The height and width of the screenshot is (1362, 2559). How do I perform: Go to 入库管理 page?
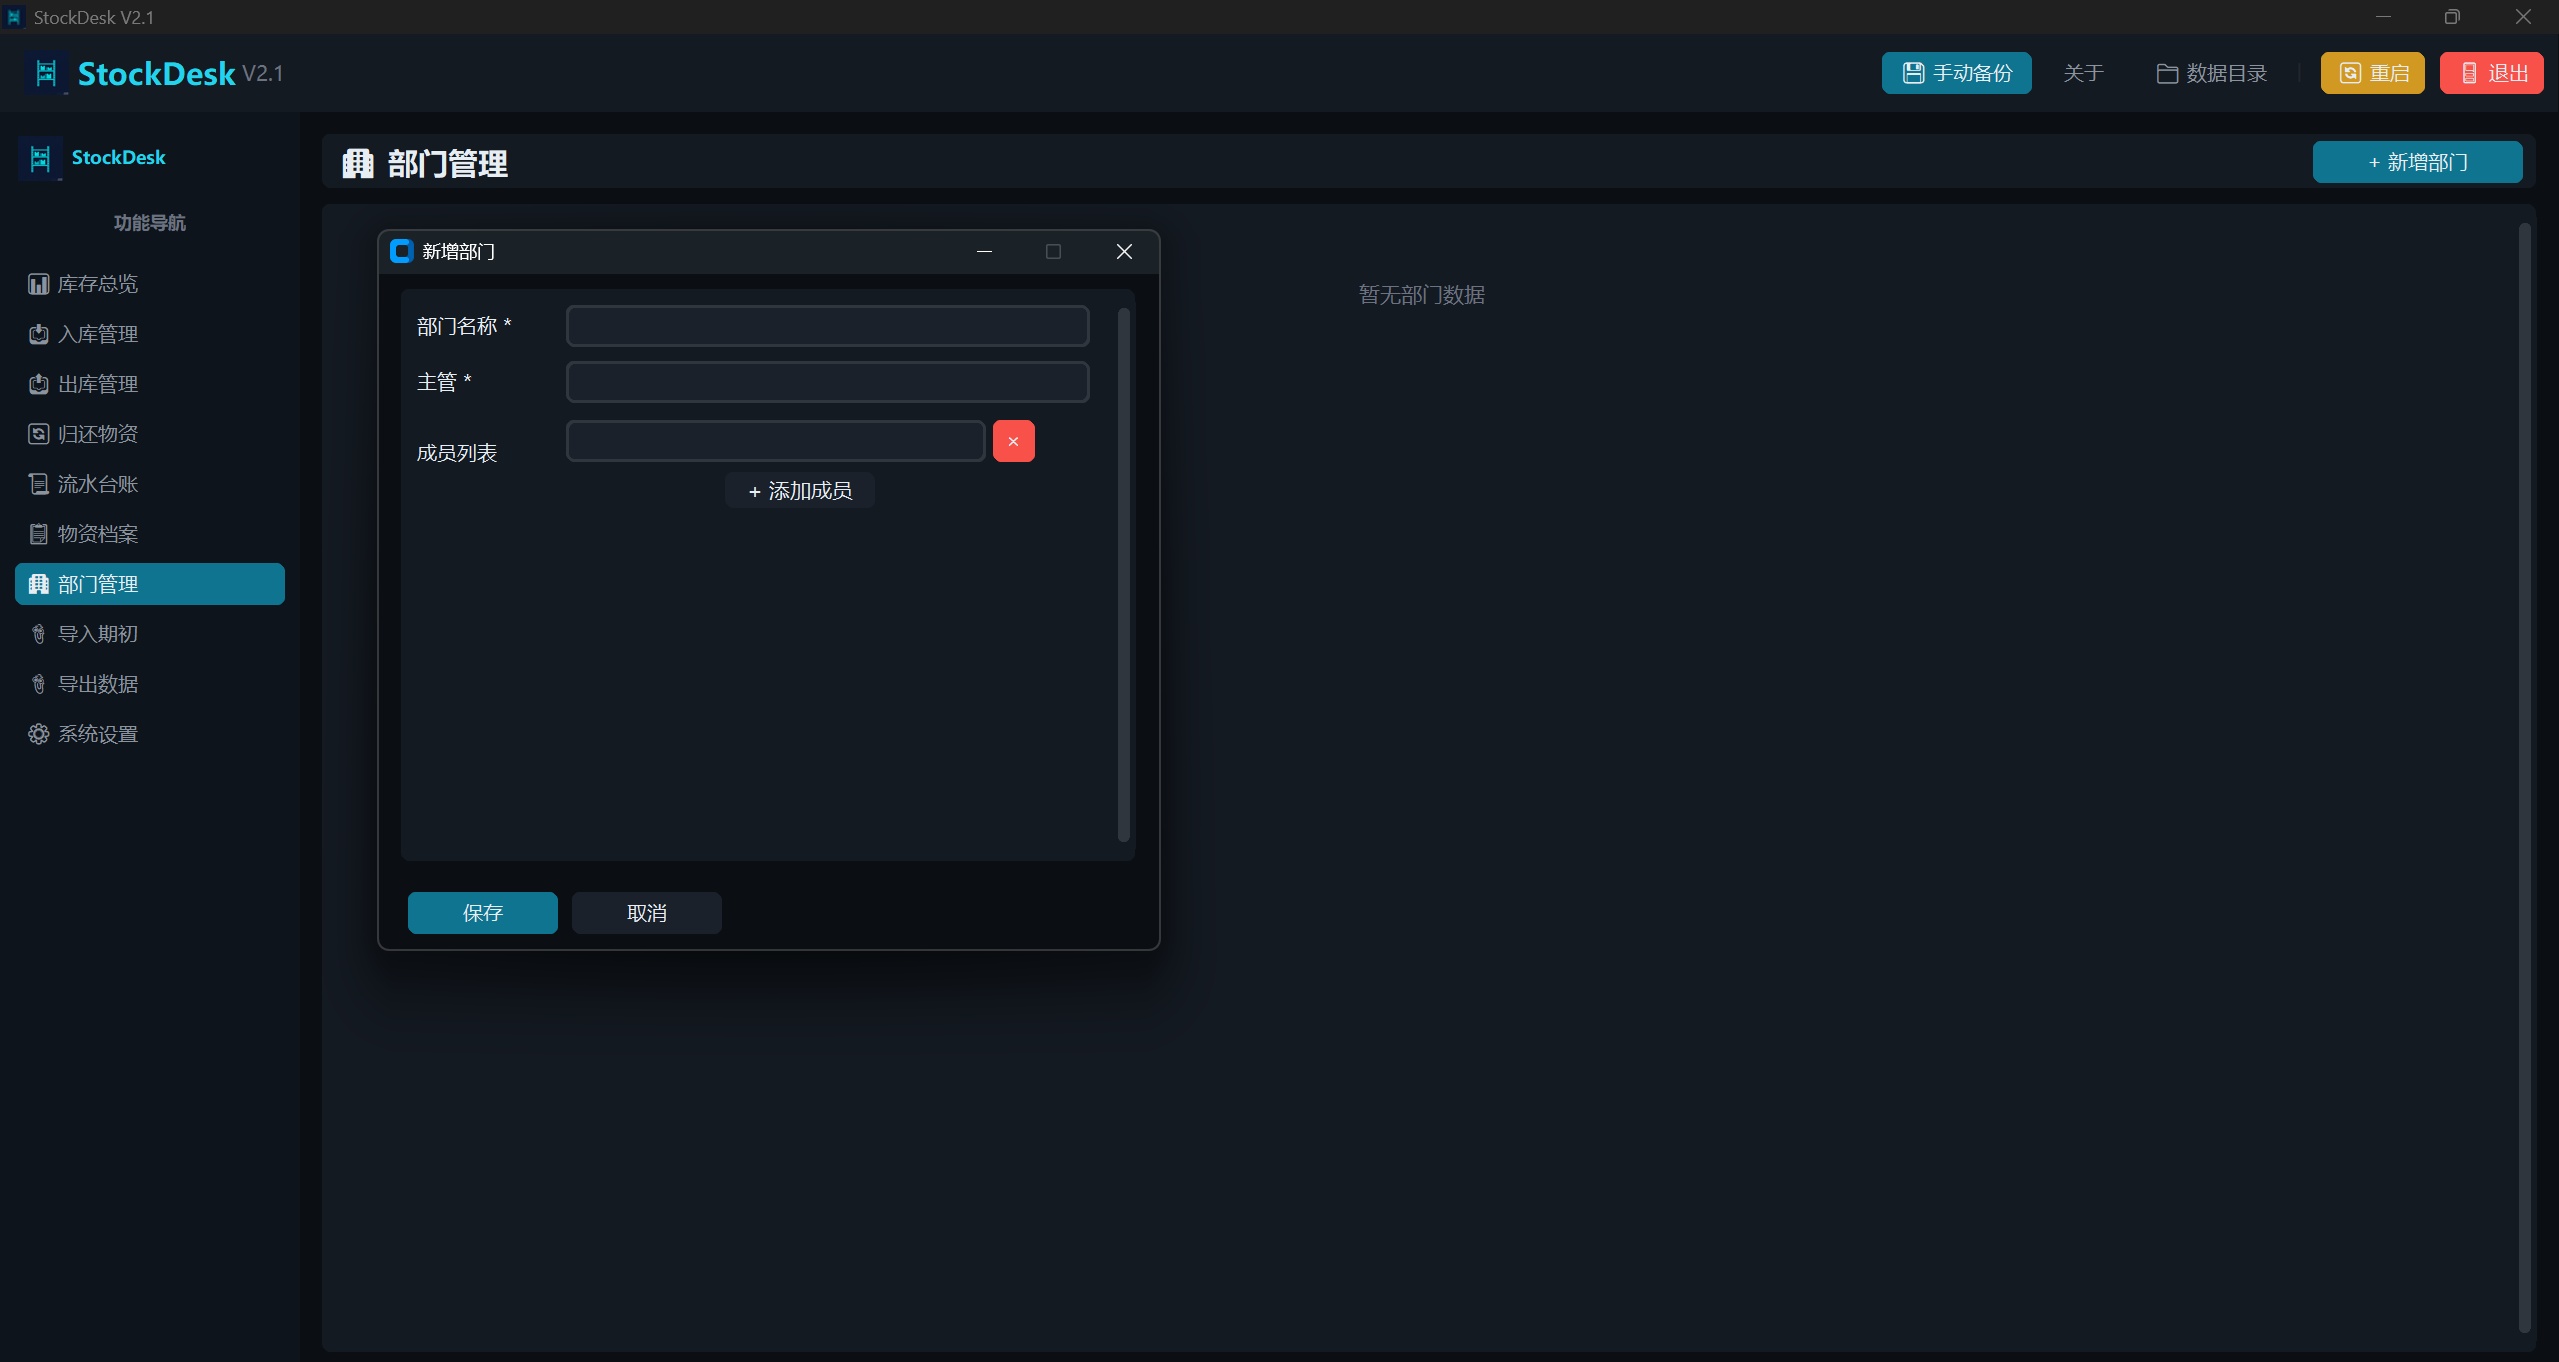[x=150, y=334]
